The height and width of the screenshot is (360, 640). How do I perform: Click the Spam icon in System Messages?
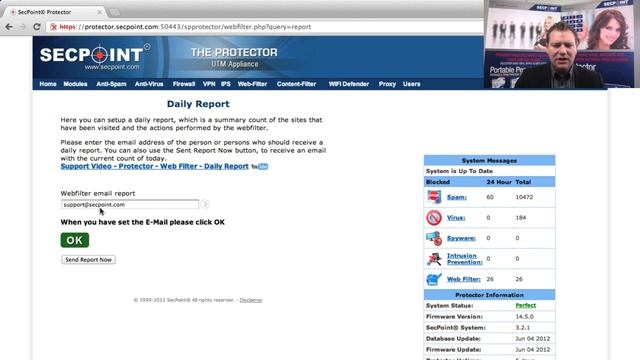coord(434,197)
